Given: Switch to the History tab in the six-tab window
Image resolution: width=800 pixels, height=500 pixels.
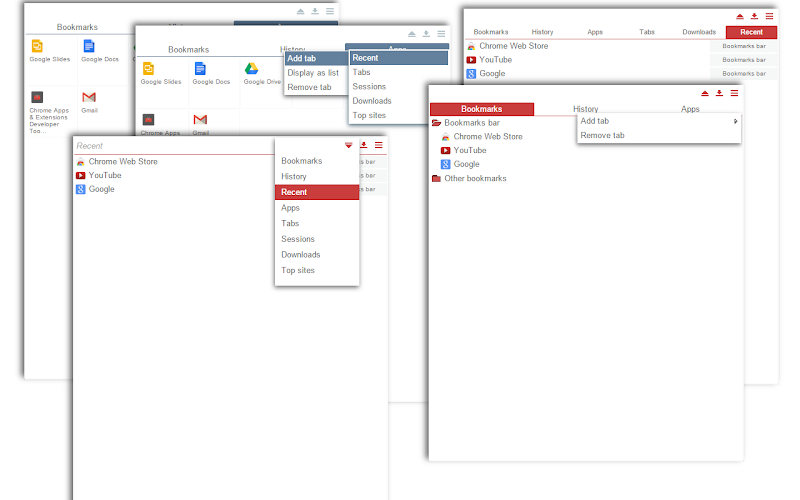Looking at the screenshot, I should 542,32.
